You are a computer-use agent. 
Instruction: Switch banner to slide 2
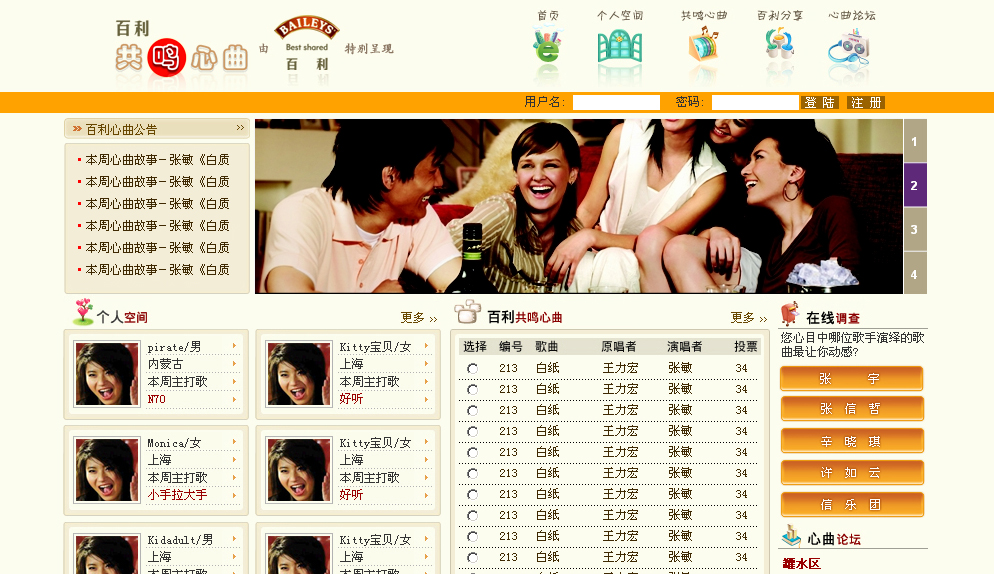pos(915,185)
